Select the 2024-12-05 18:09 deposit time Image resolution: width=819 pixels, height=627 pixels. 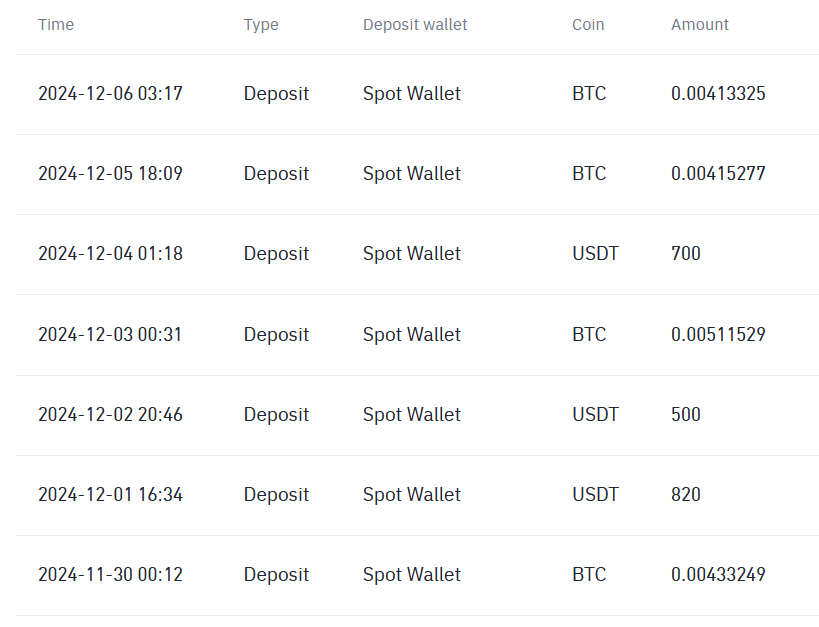tap(110, 174)
